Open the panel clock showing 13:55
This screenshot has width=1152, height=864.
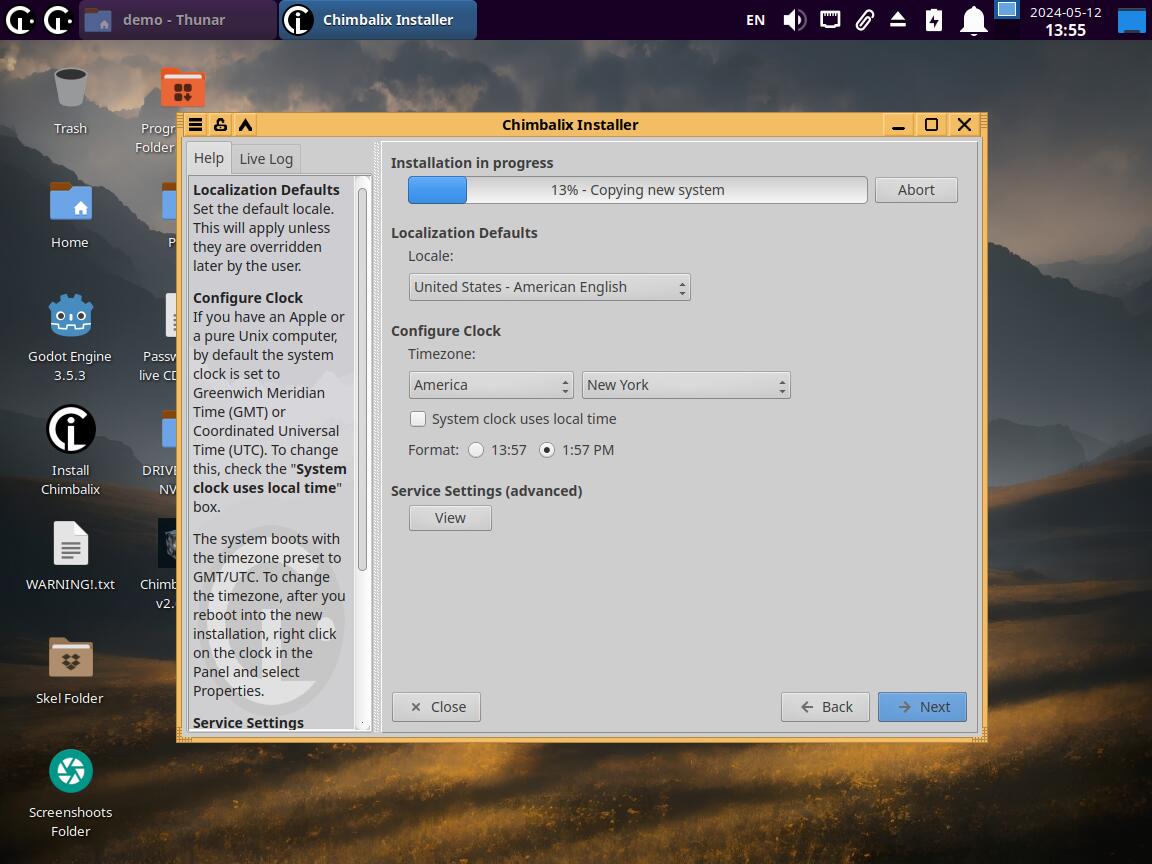pyautogui.click(x=1065, y=21)
